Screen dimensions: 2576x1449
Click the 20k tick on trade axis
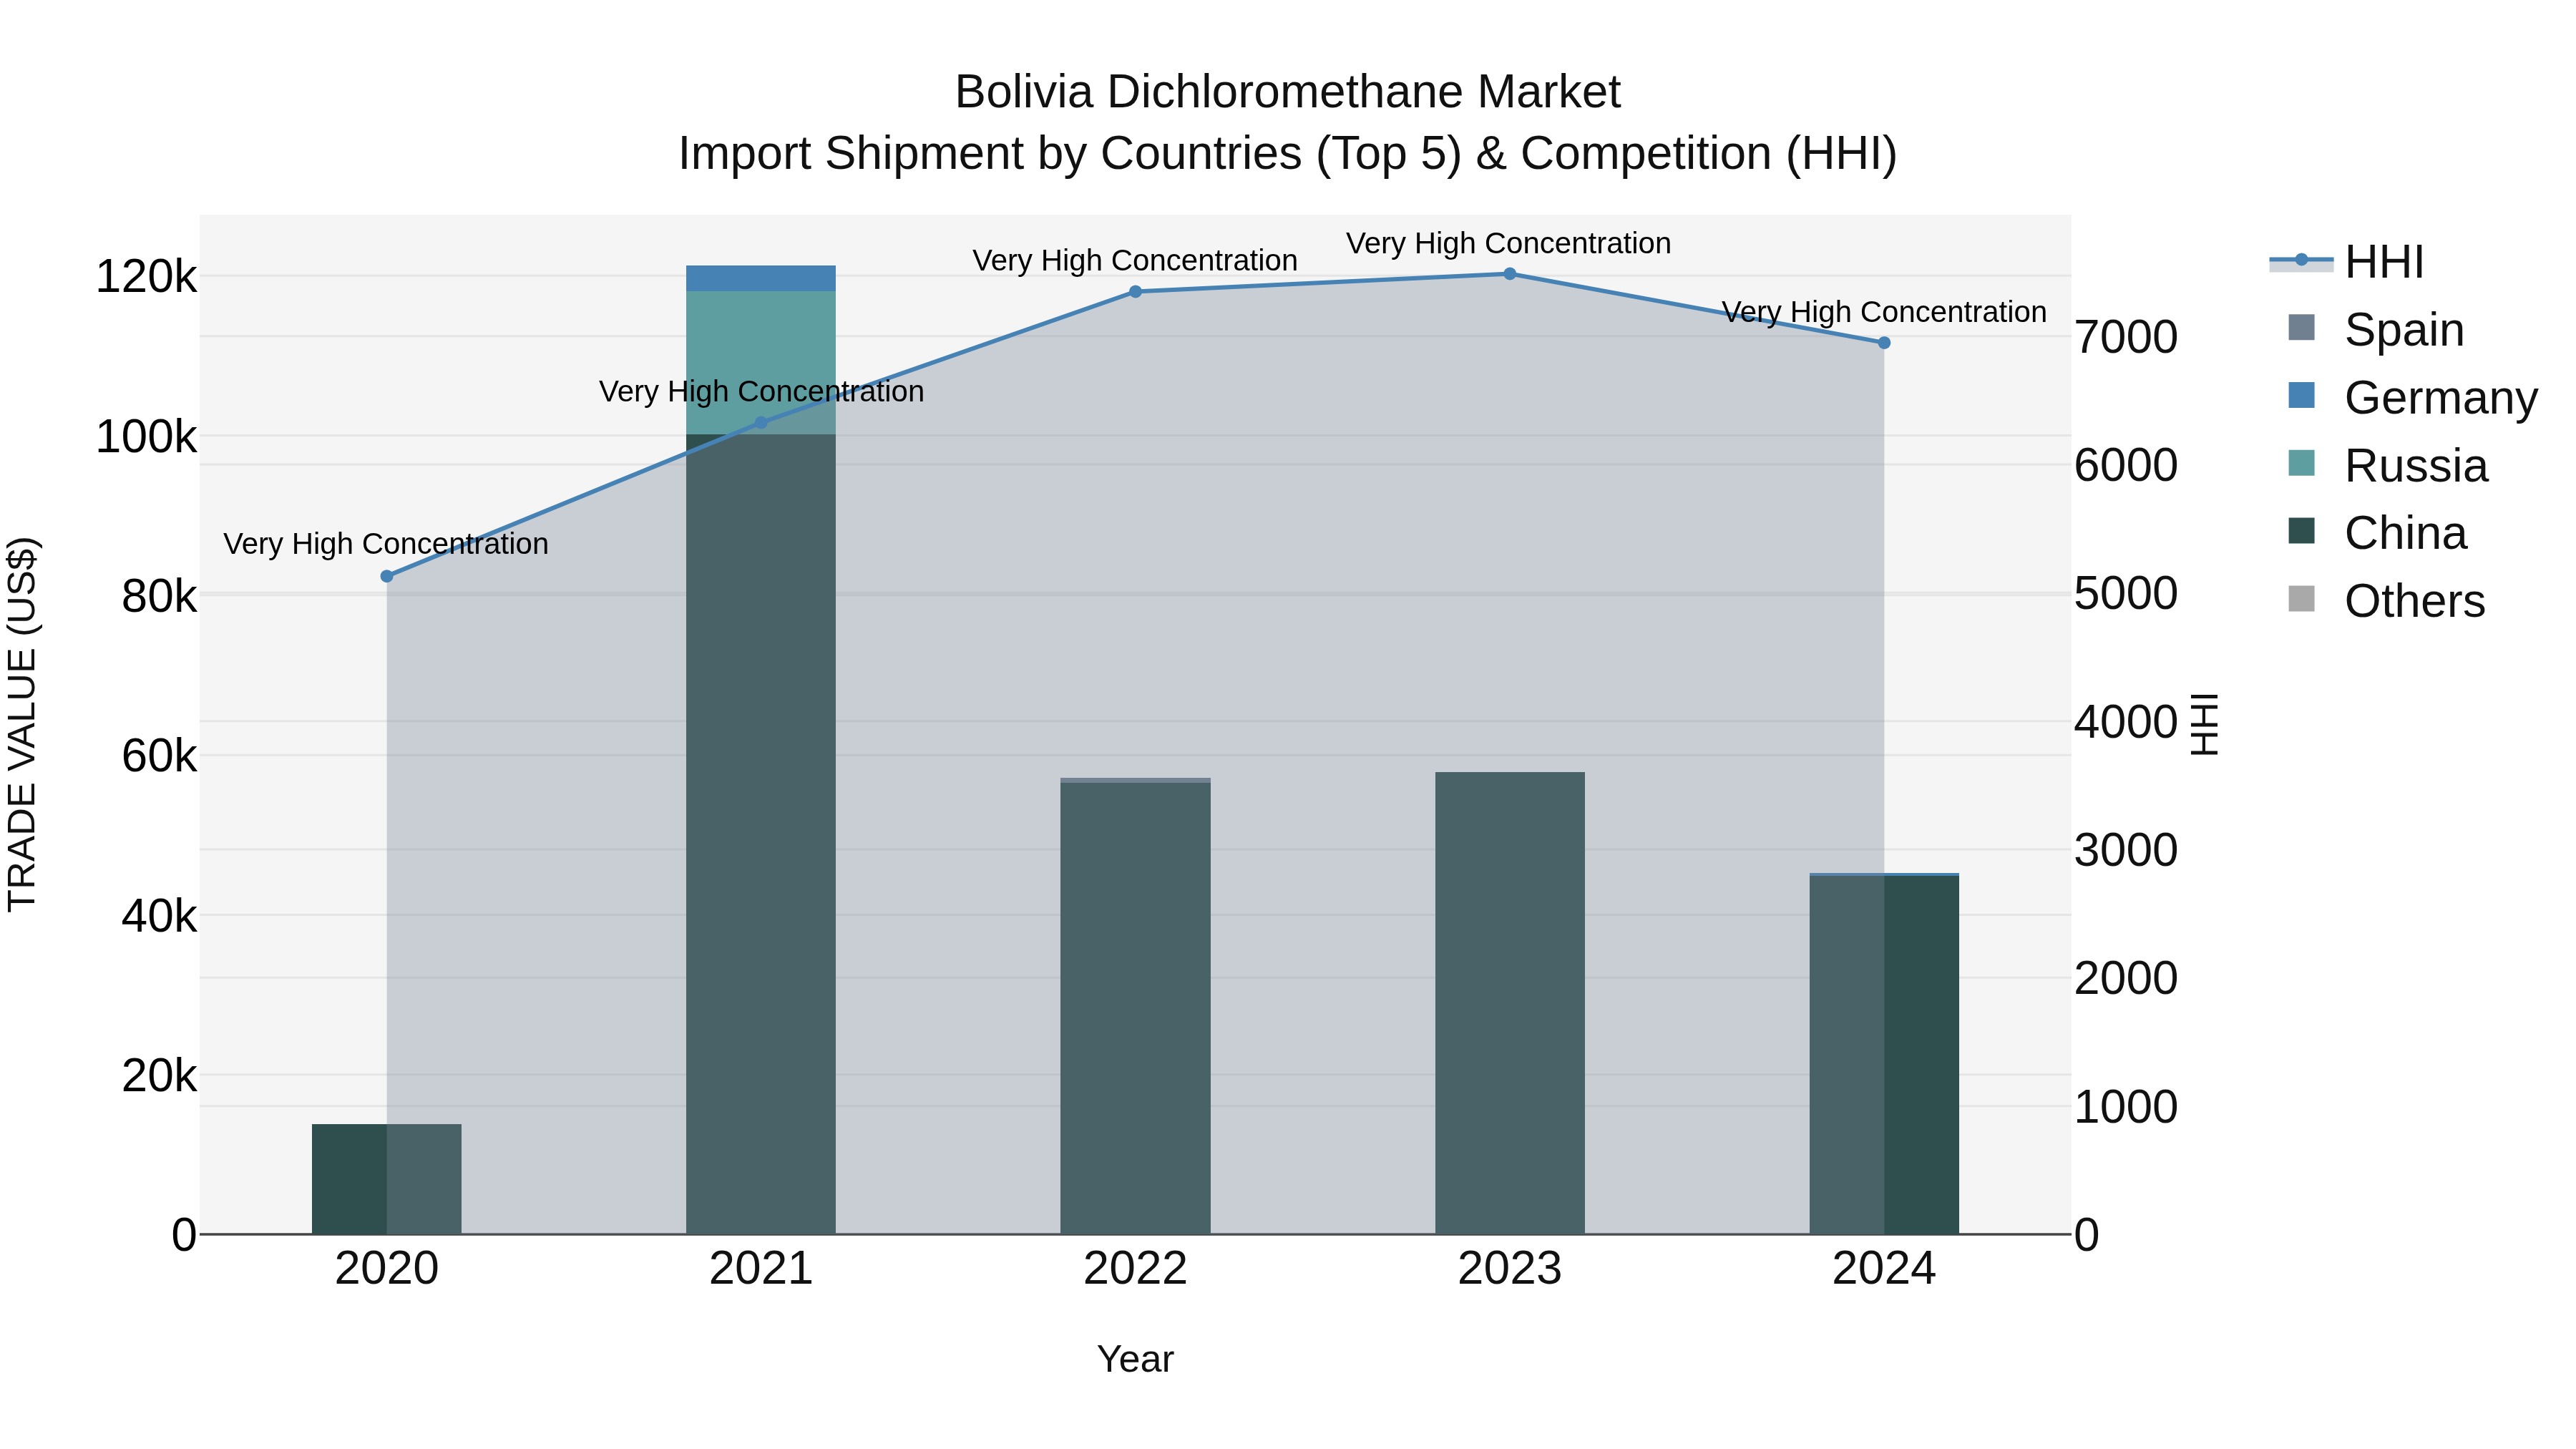click(x=159, y=1076)
